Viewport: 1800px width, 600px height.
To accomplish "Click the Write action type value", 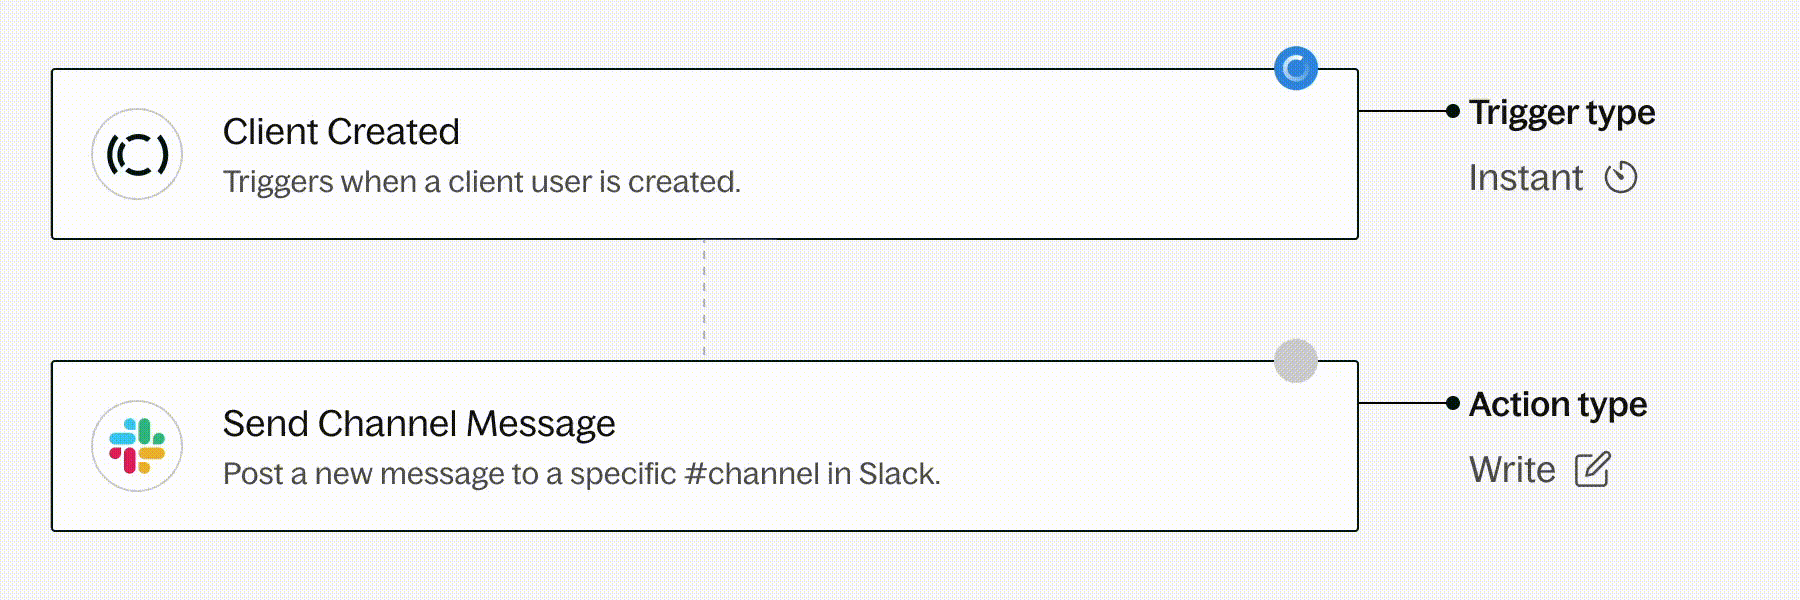I will tap(1512, 470).
